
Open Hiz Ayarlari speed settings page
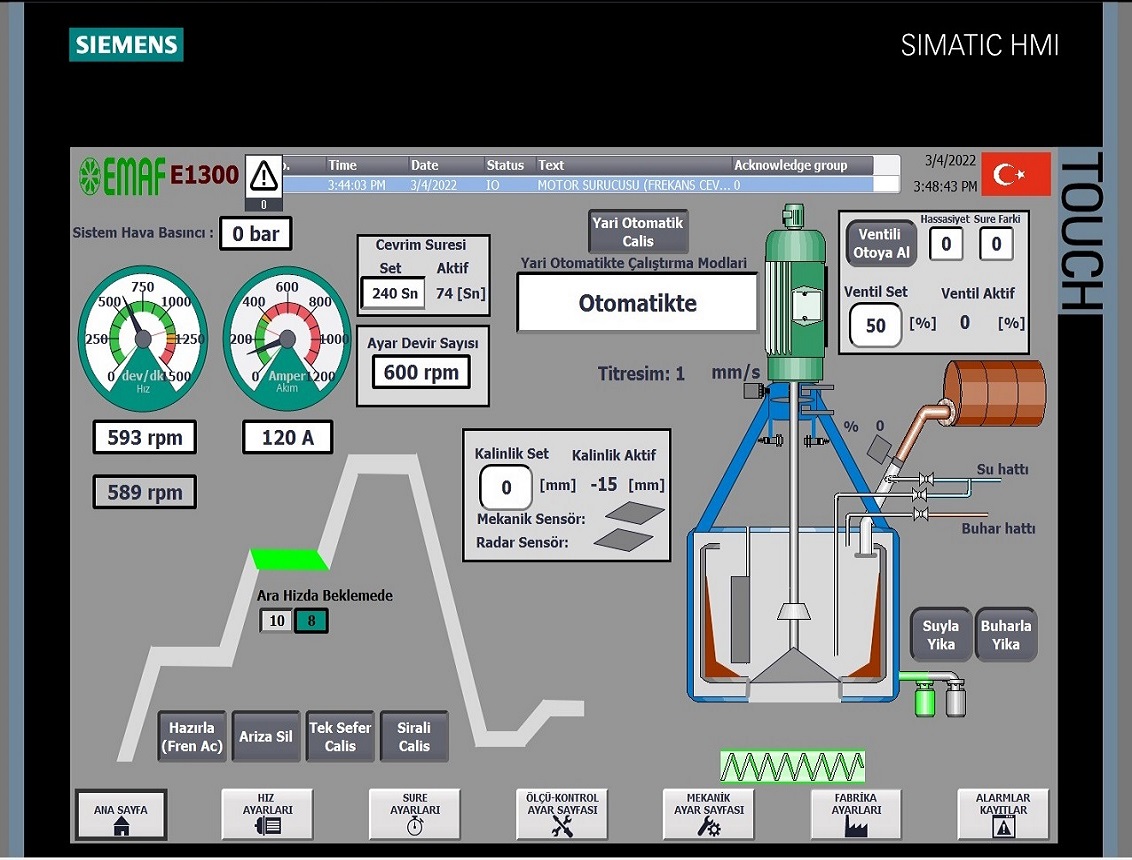pos(267,815)
